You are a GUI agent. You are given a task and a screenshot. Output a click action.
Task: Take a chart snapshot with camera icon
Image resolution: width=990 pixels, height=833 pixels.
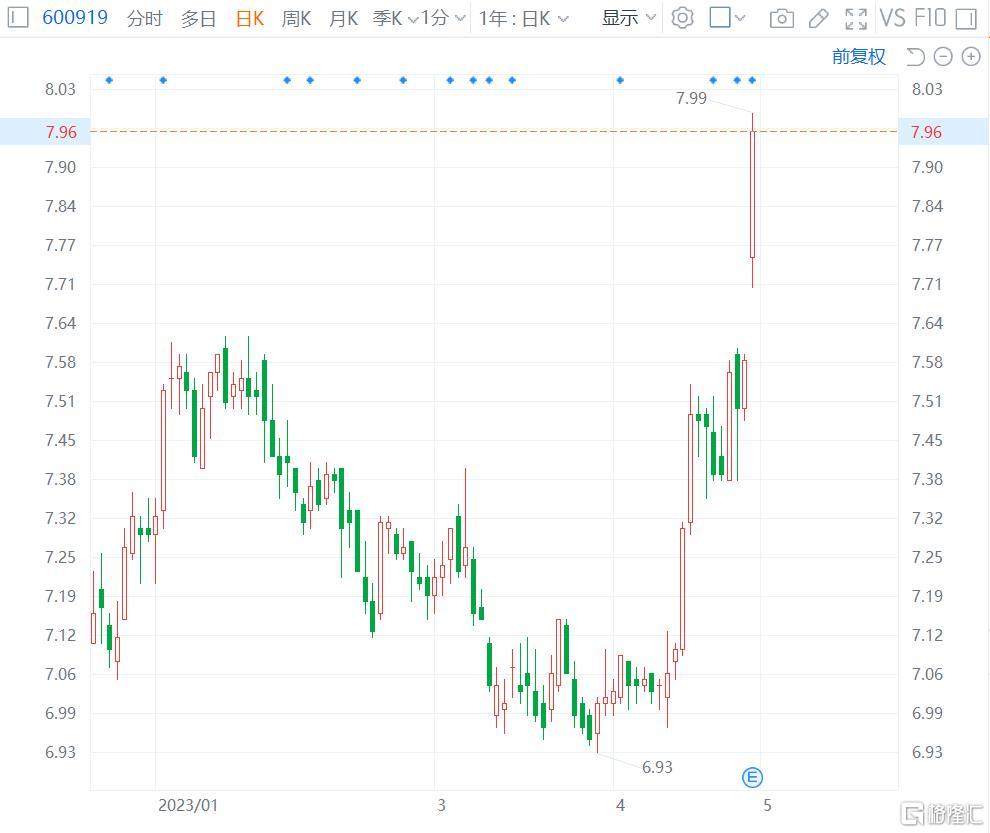[782, 18]
